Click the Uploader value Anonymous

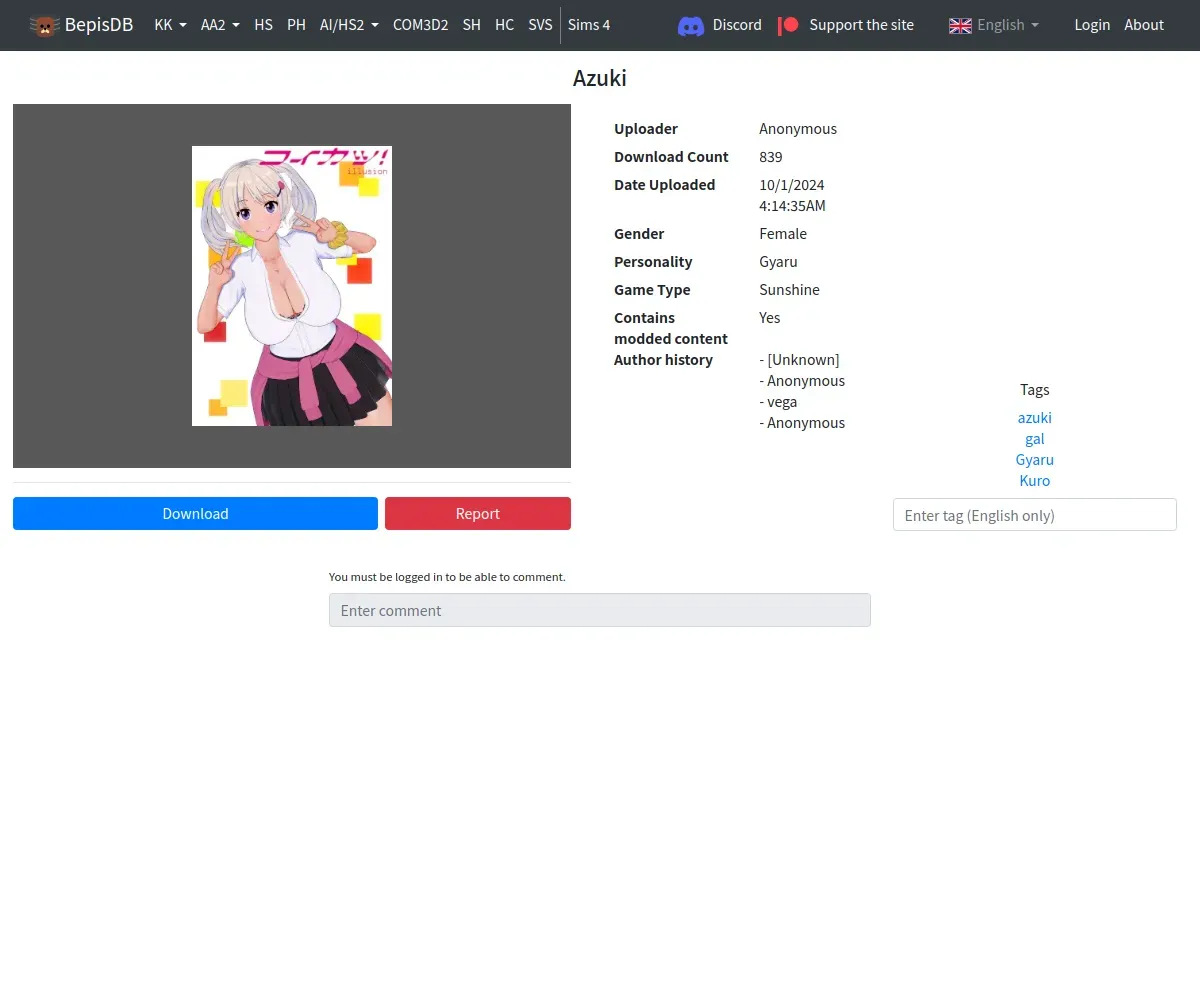tap(798, 129)
